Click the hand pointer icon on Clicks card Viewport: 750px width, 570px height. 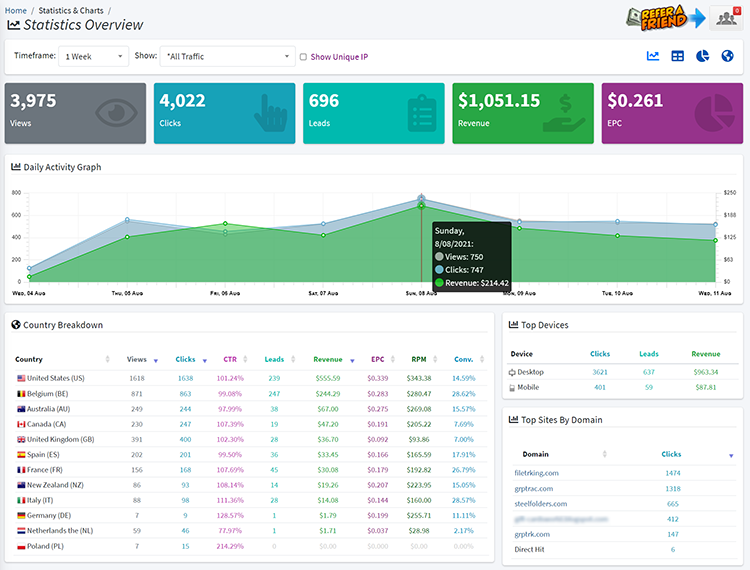coord(269,112)
